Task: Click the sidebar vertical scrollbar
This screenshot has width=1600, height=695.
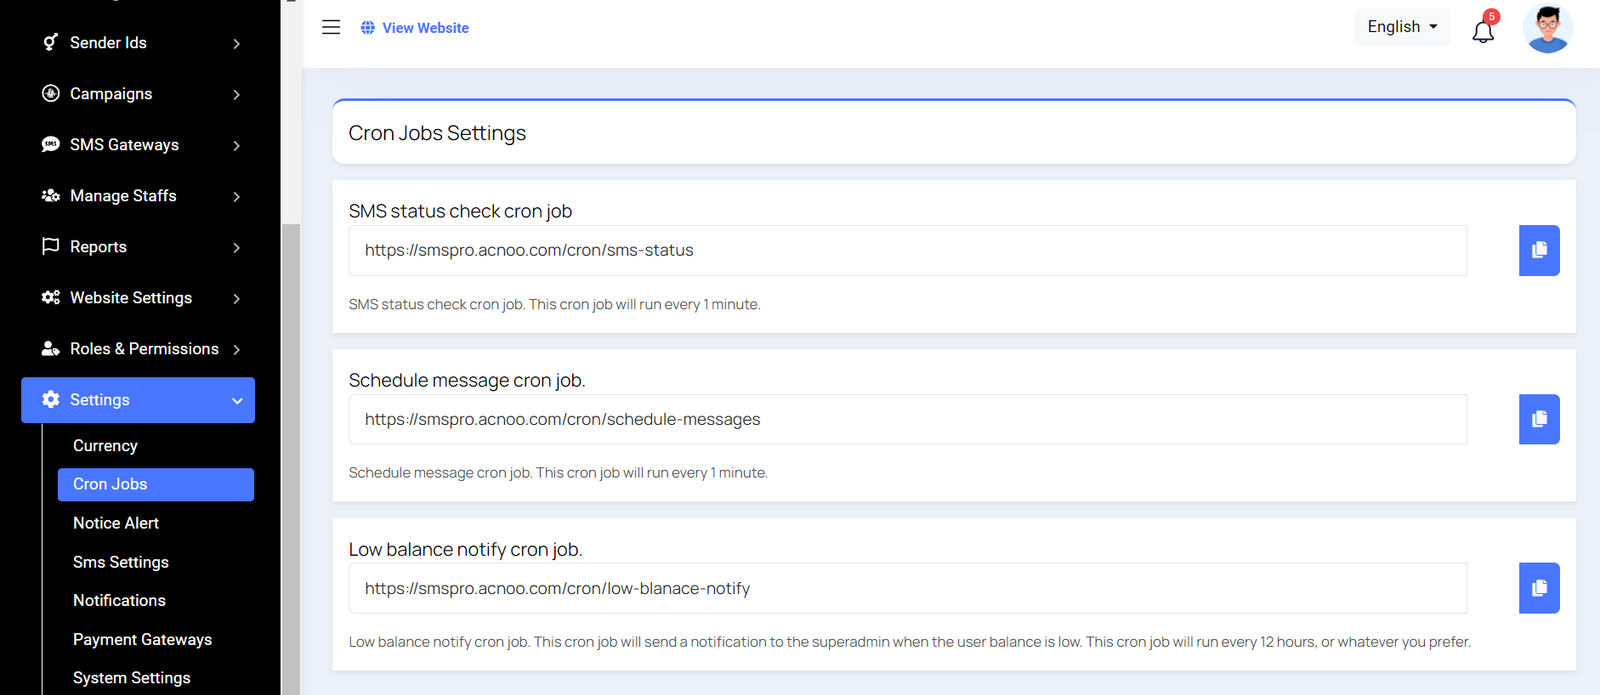Action: 290,458
